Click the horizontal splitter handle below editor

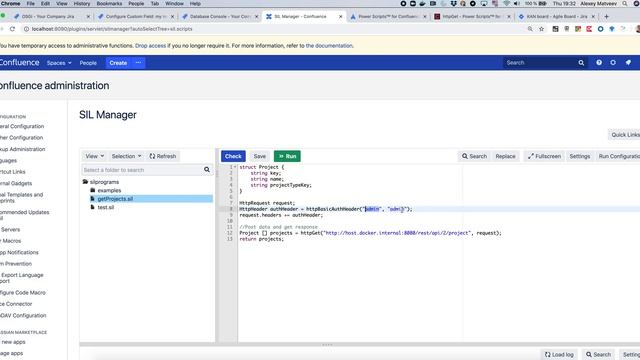(327, 344)
